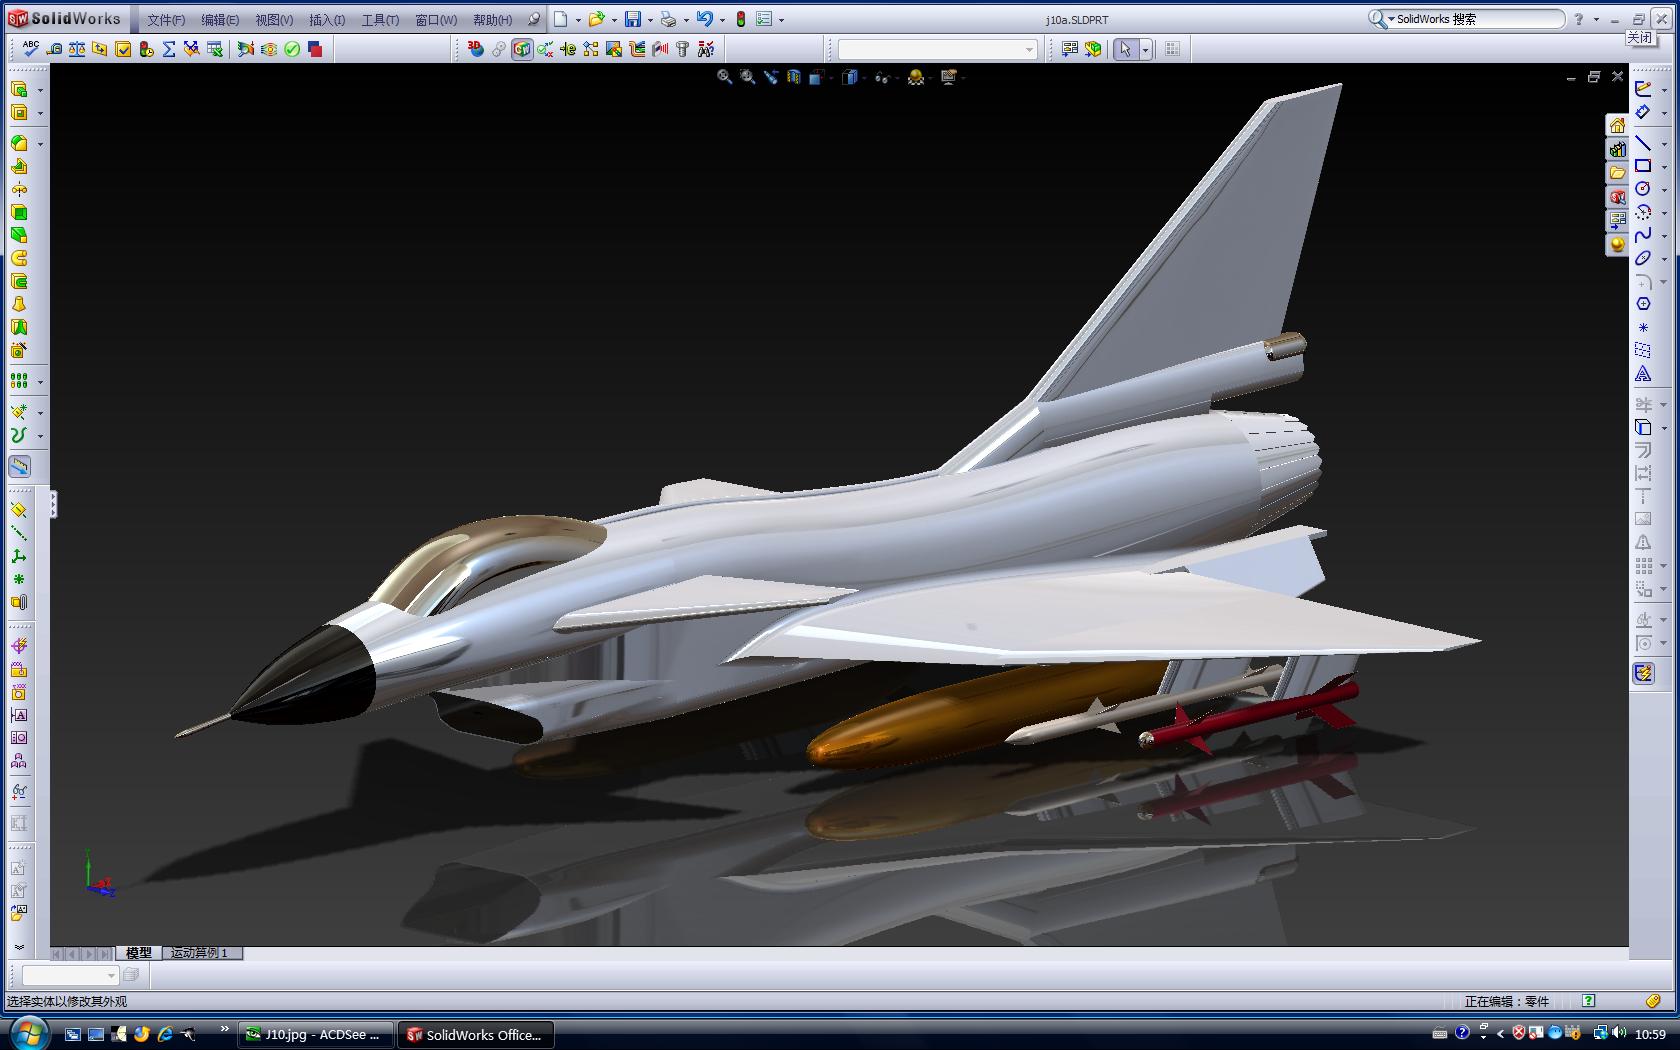Toggle the Rapid Sketch lightning button
Screen dimensions: 1680x1050
pyautogui.click(x=1643, y=674)
